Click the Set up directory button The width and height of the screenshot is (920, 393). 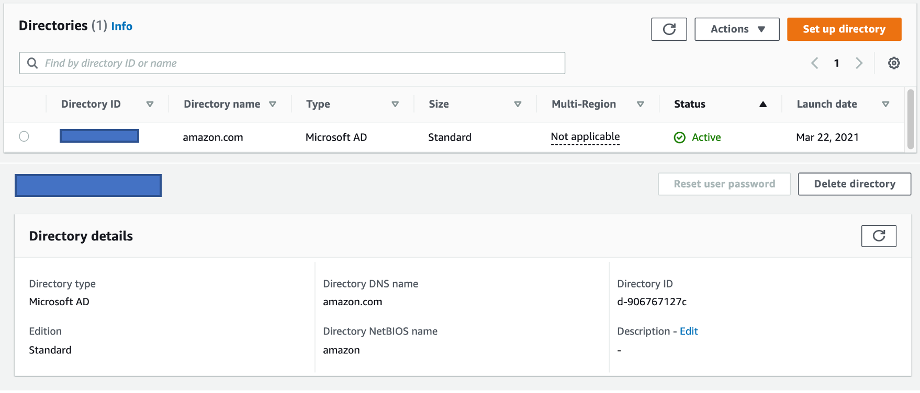(844, 29)
